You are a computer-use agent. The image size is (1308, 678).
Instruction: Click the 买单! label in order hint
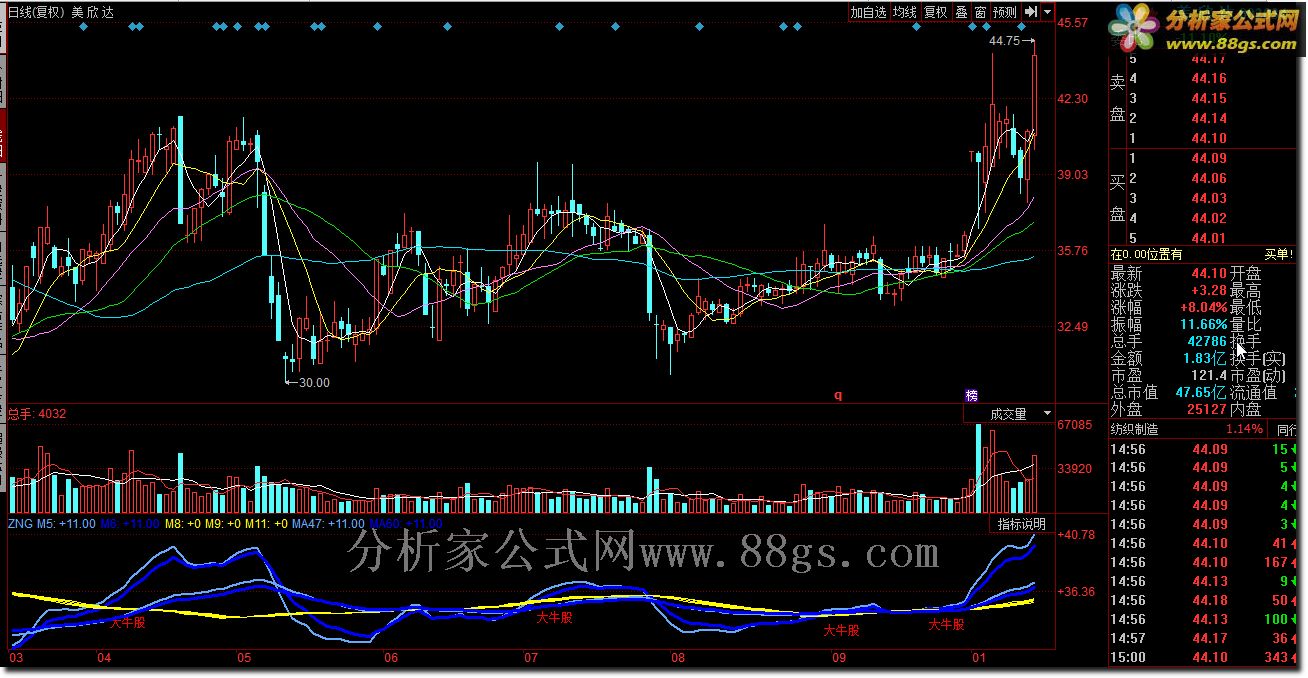tap(1279, 255)
